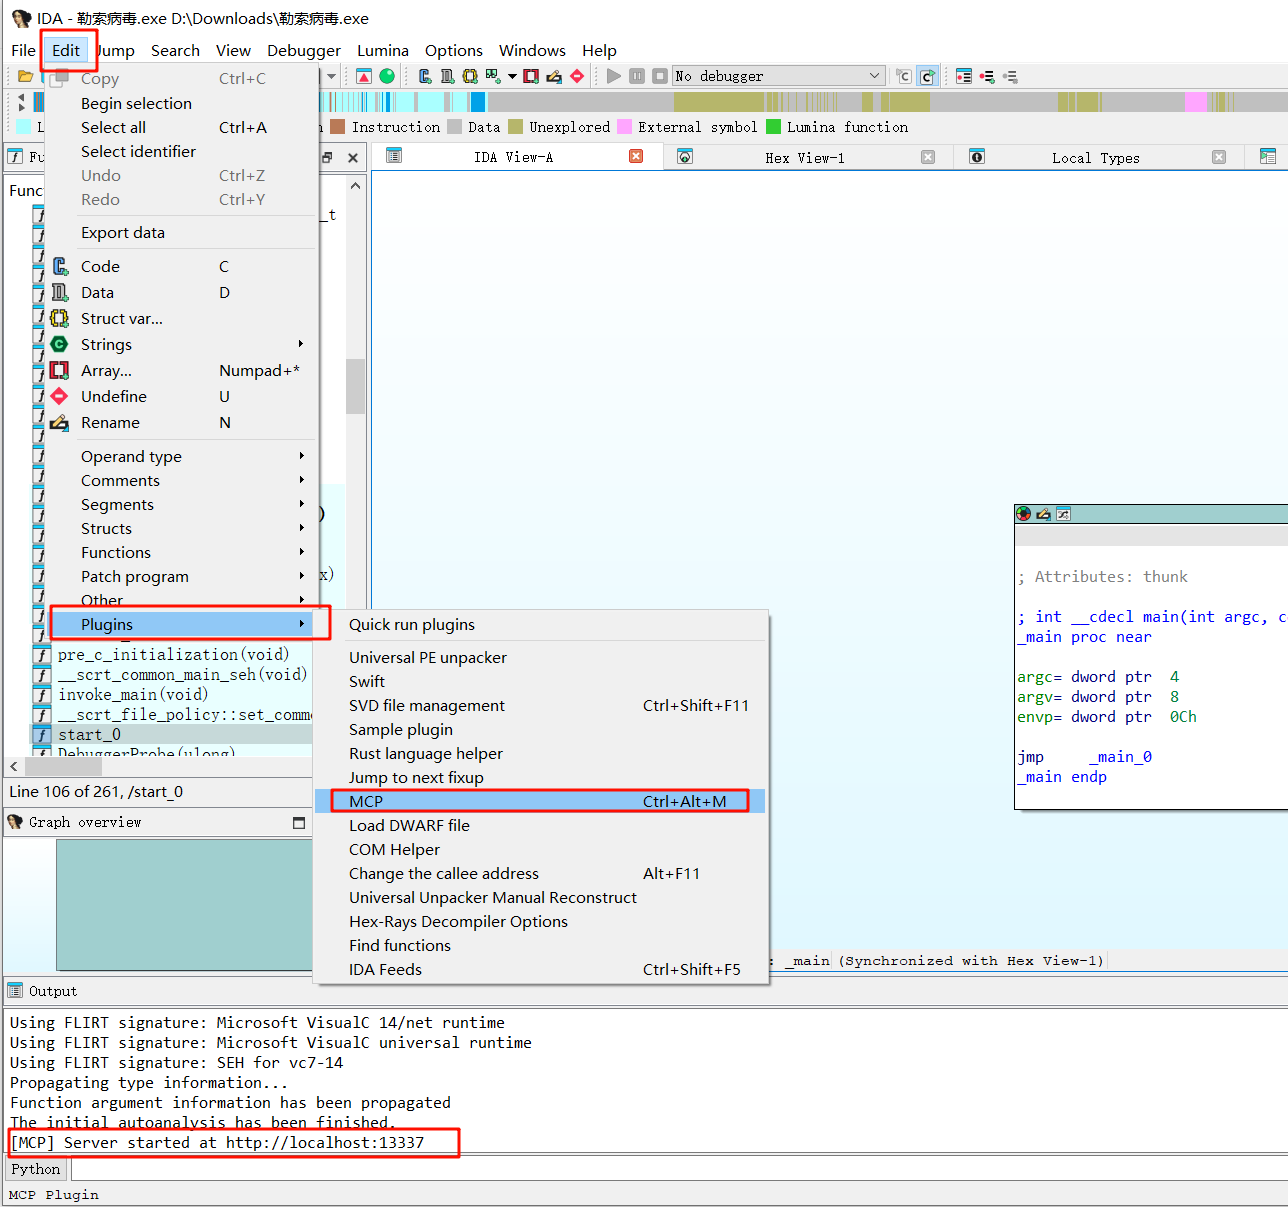
Task: Open the Debugger menu
Action: (x=304, y=50)
